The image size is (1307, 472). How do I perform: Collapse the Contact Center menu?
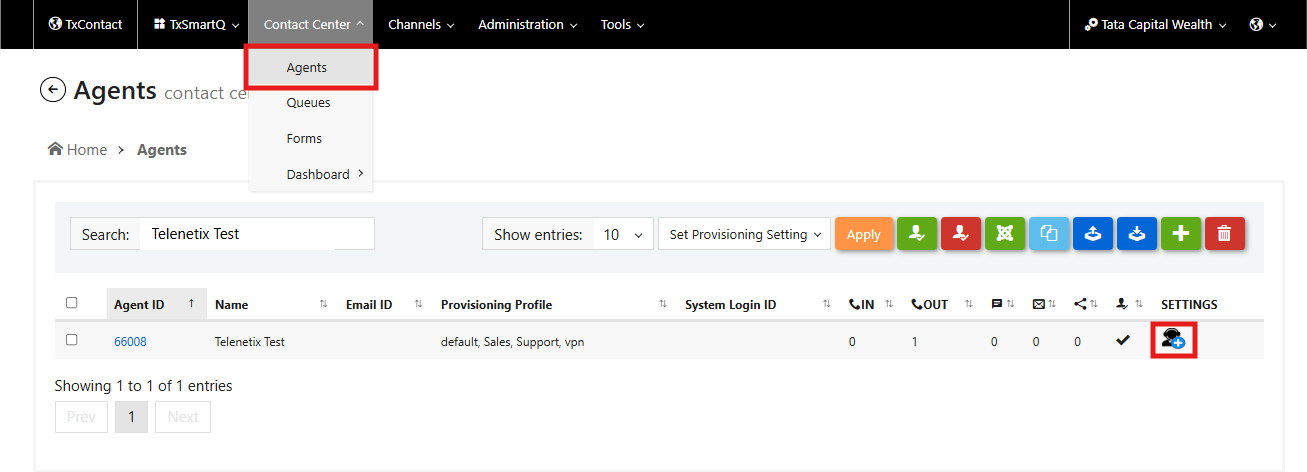[x=311, y=24]
